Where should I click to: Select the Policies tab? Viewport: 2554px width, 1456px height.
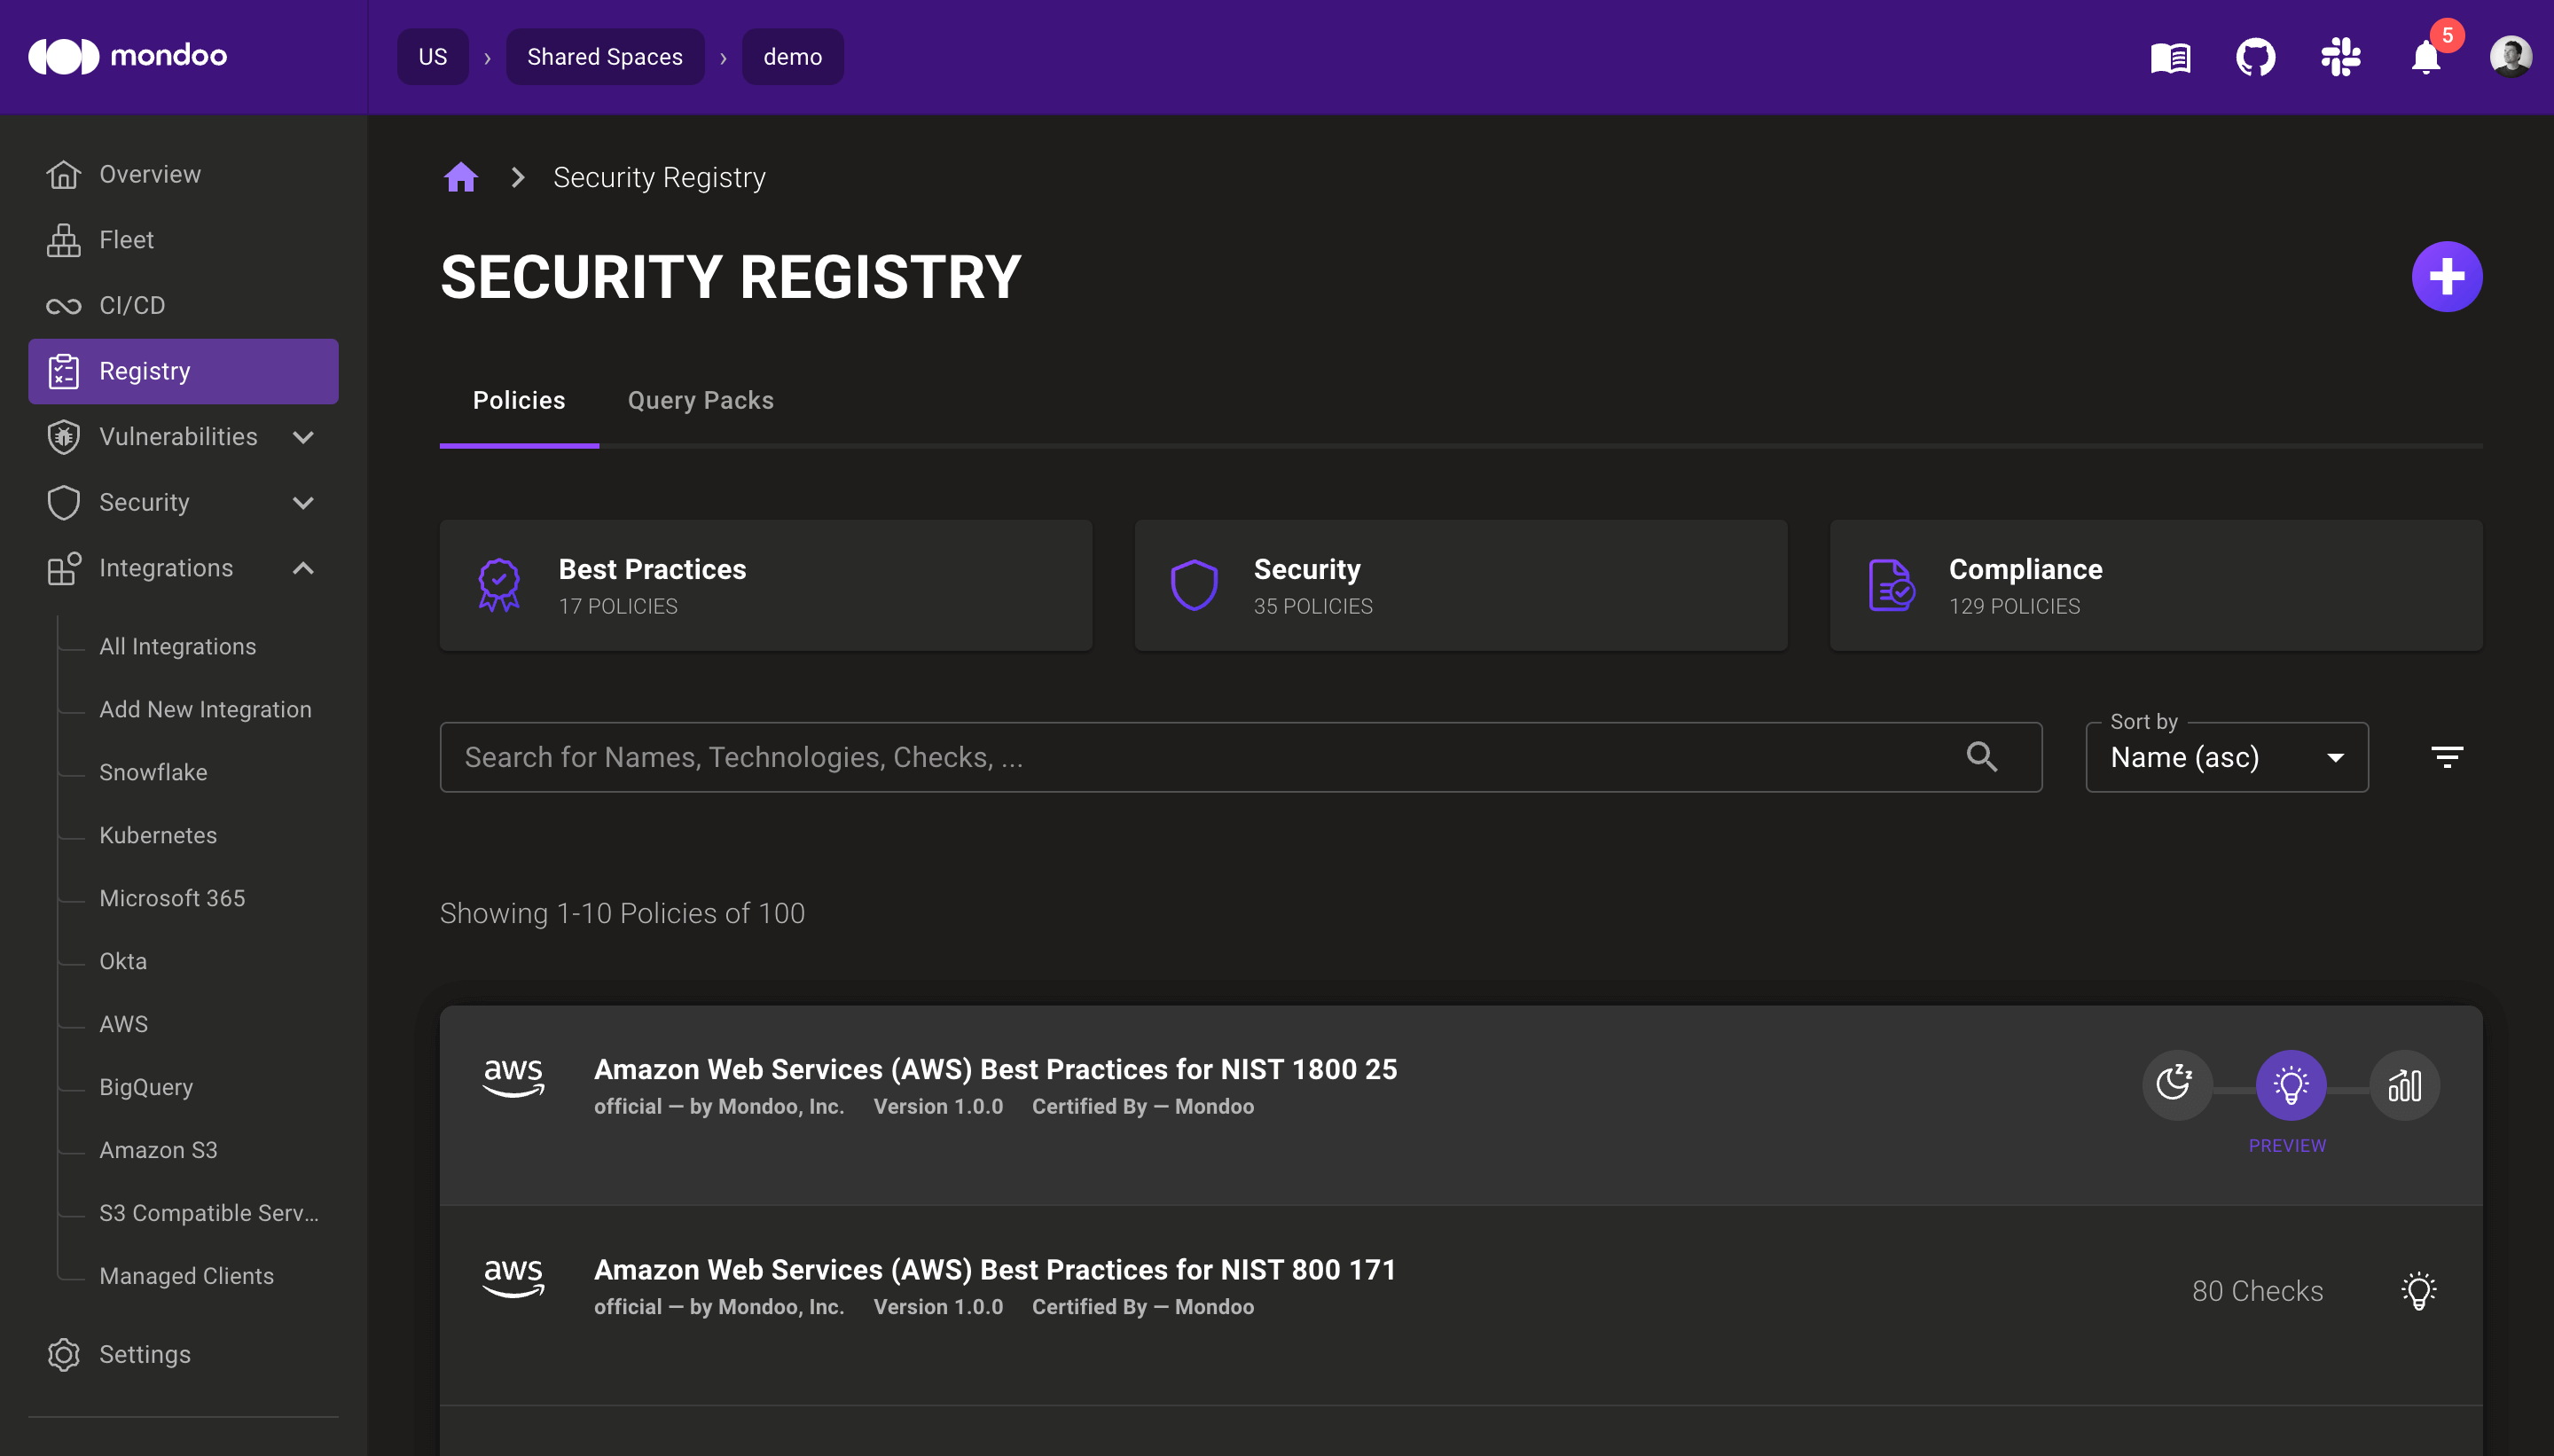tap(518, 400)
